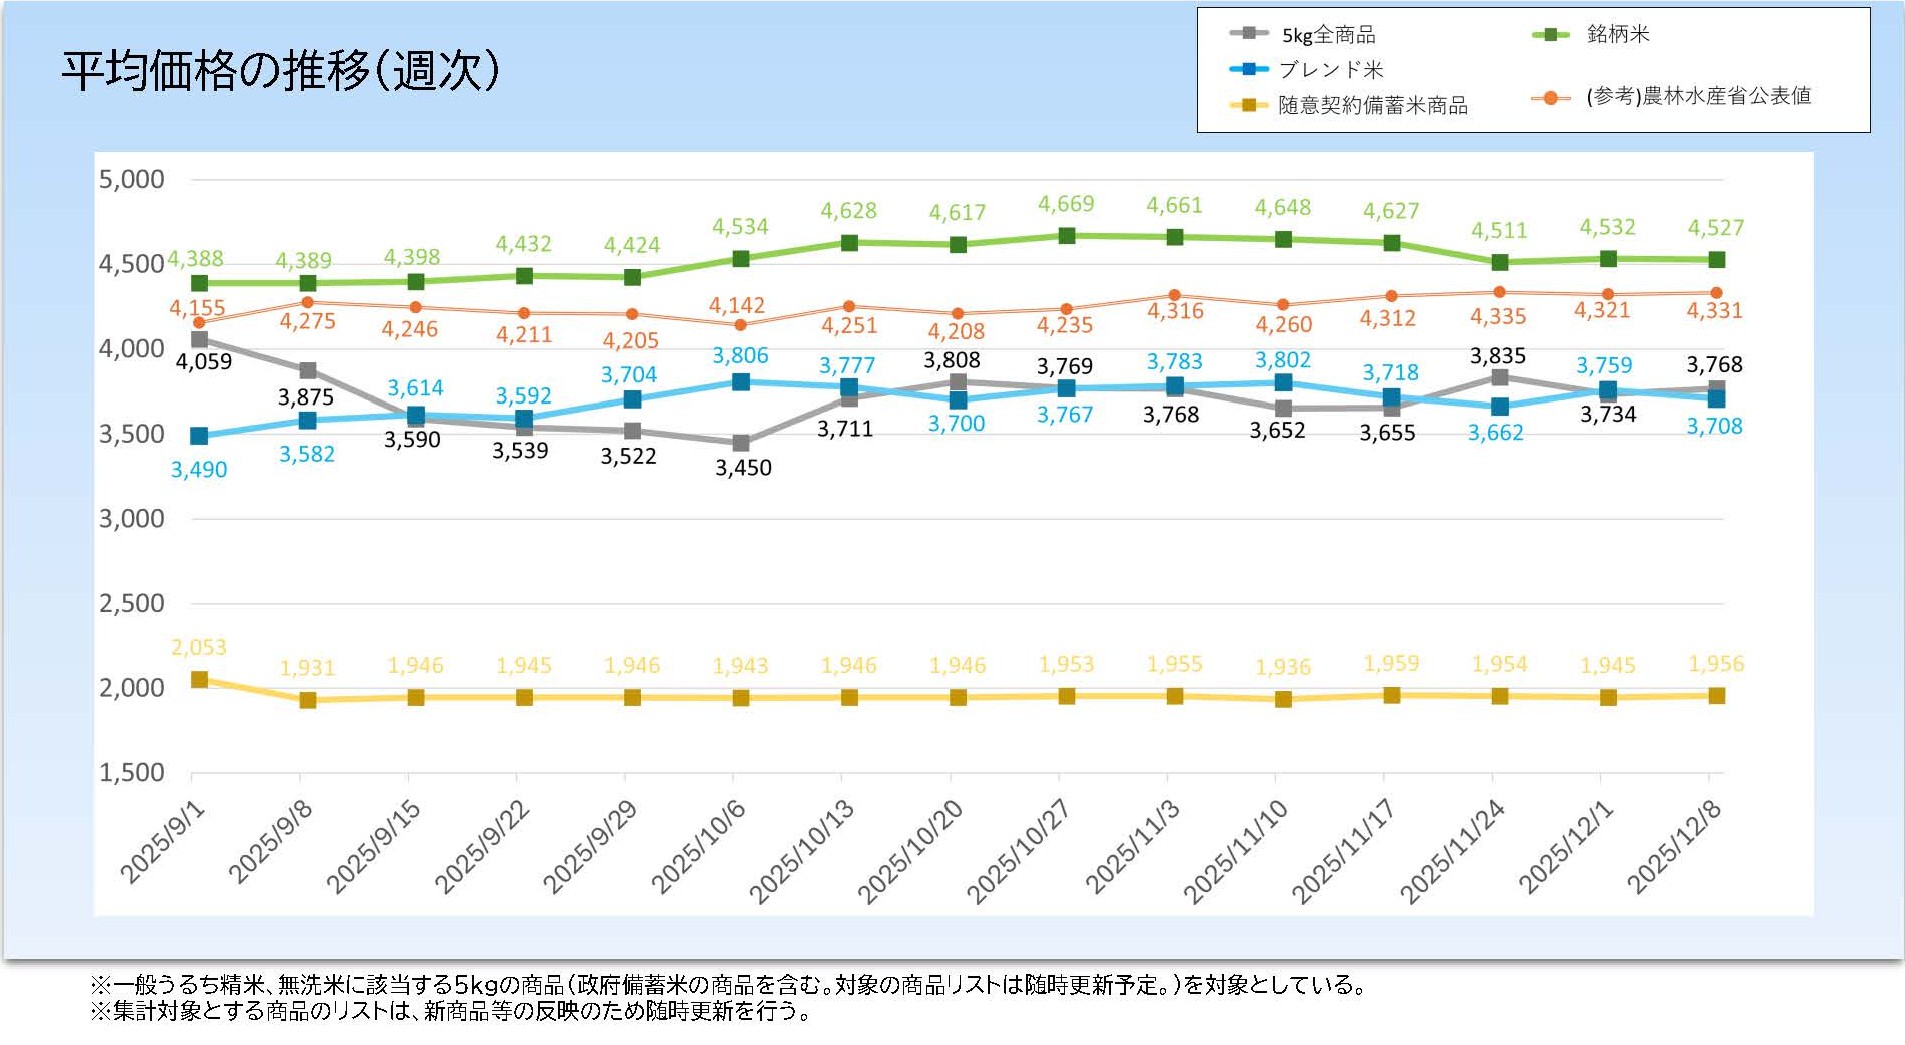Viewport: 1905px width, 1045px height.
Task: Select the ブレンド米 data point labeled 3,490
Action: 199,436
